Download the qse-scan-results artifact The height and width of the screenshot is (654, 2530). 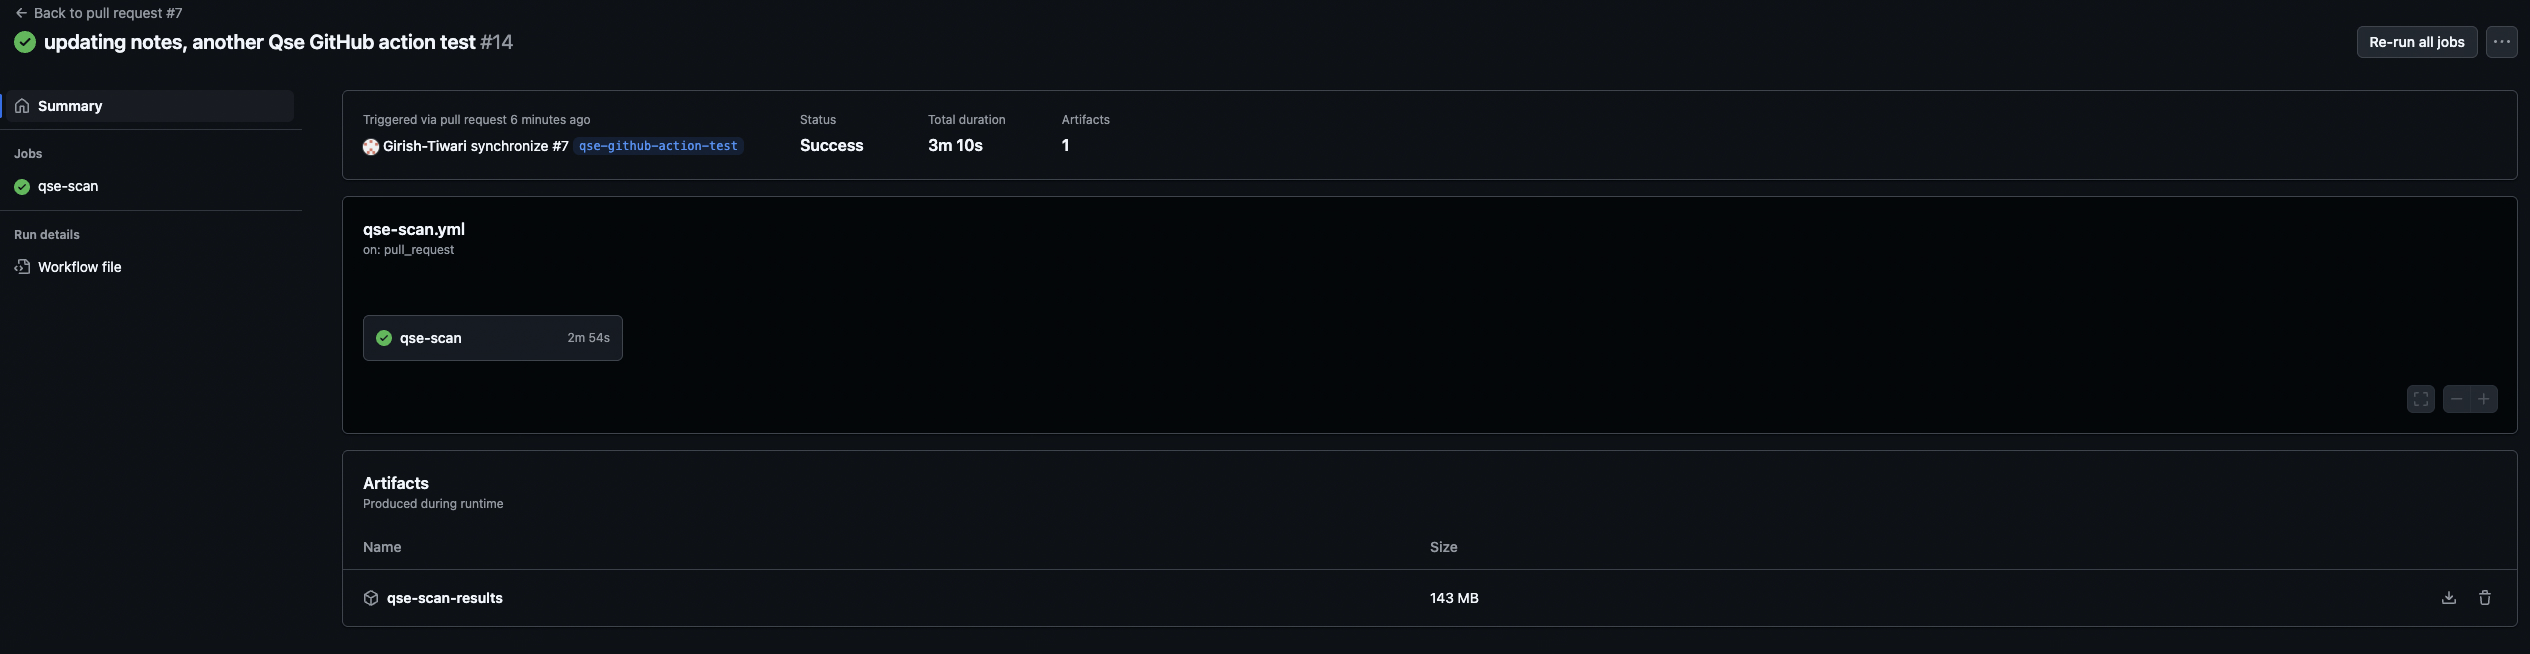click(2448, 598)
